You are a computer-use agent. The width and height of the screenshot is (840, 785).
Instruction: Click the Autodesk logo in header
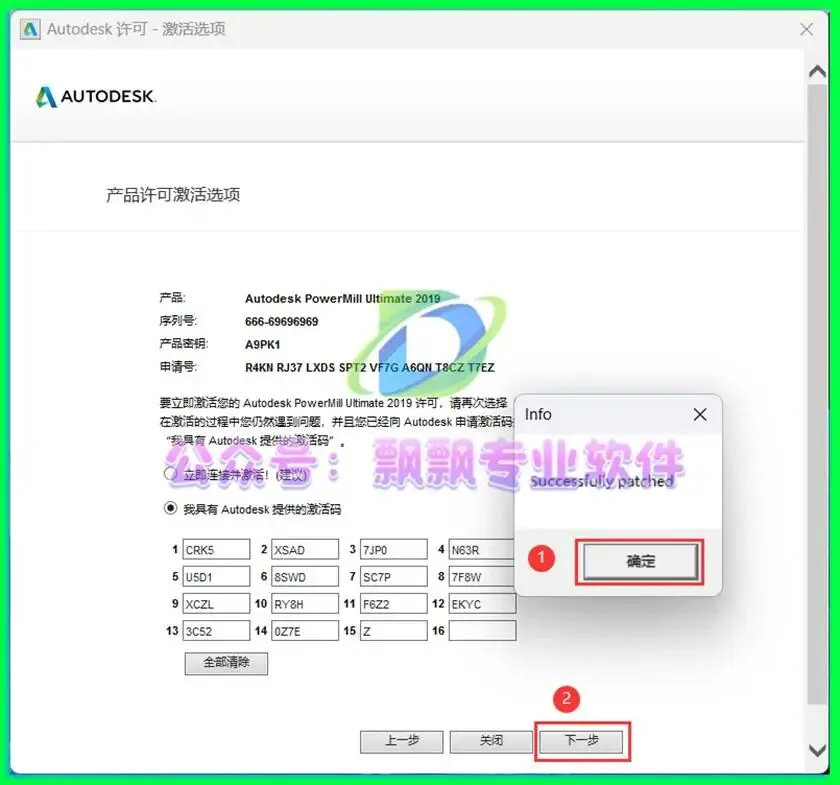pos(96,96)
